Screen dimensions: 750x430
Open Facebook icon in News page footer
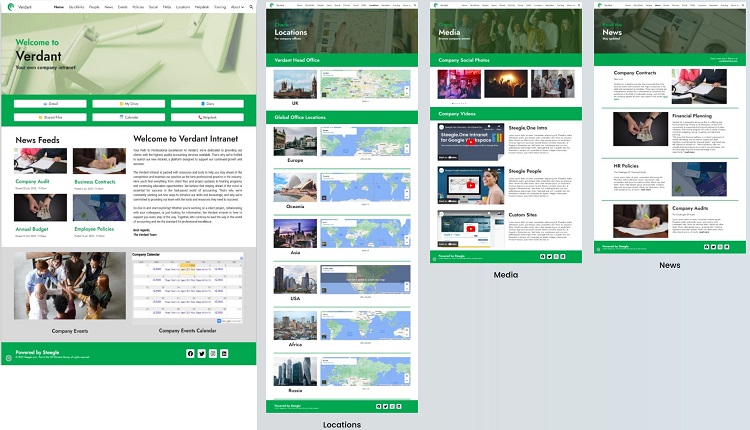coord(706,247)
